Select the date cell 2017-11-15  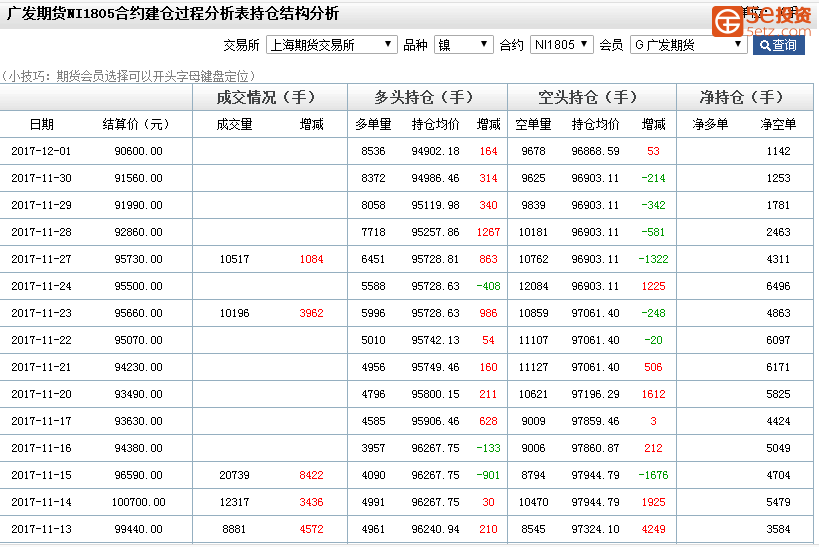click(41, 475)
